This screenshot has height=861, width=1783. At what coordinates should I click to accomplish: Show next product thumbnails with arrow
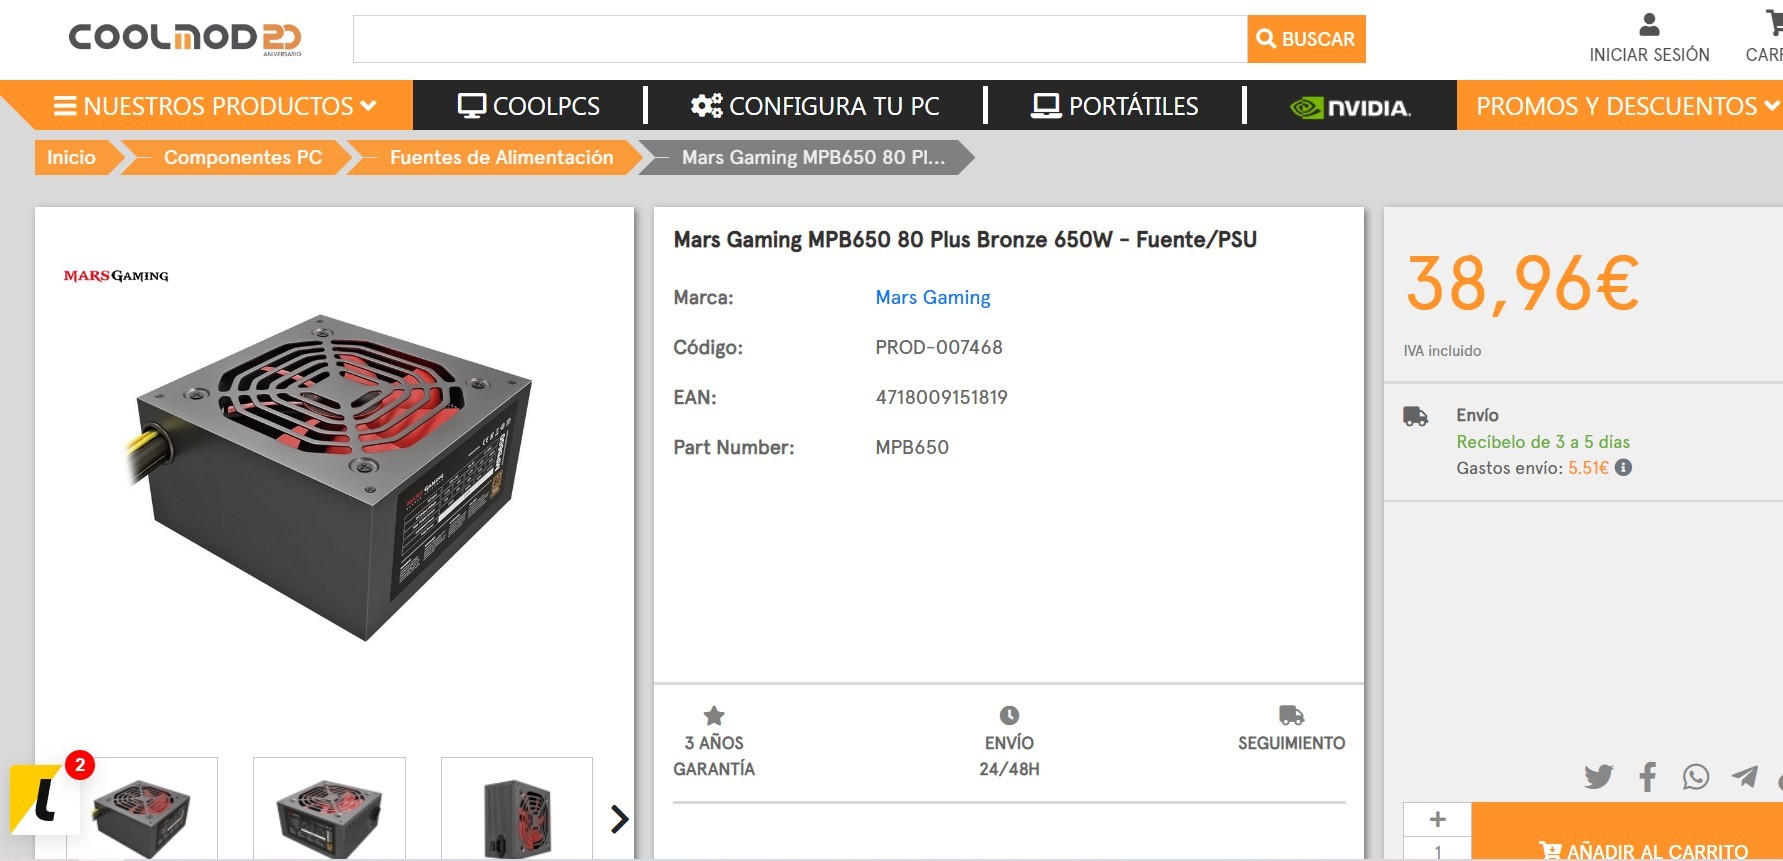(619, 819)
